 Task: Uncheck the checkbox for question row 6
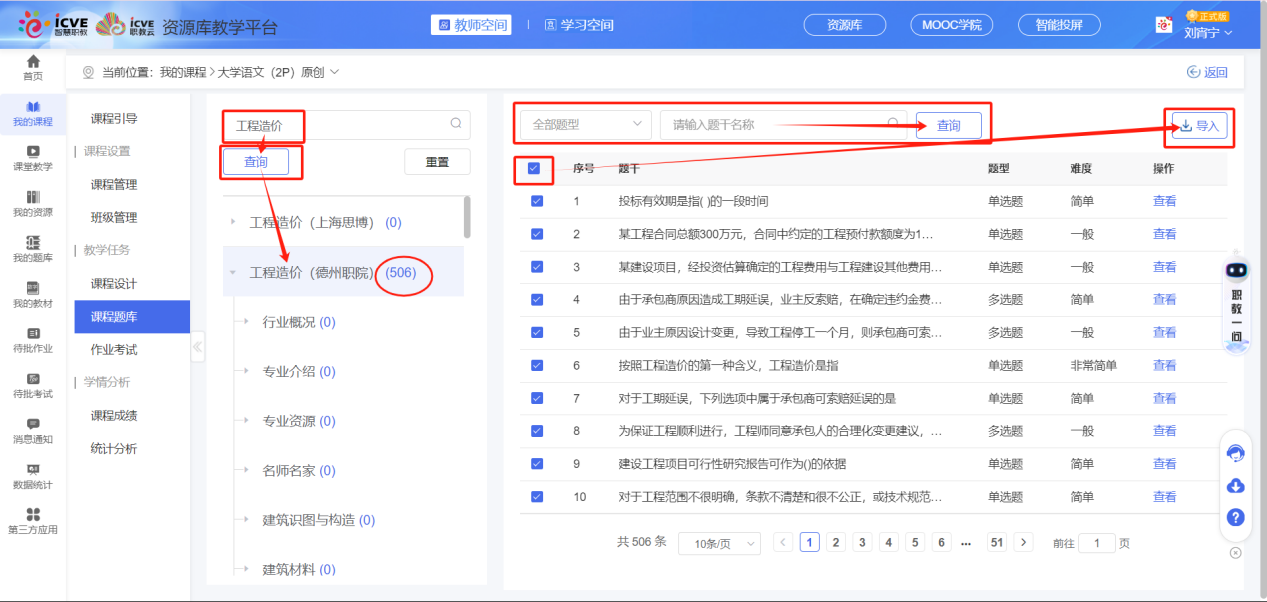(x=537, y=365)
